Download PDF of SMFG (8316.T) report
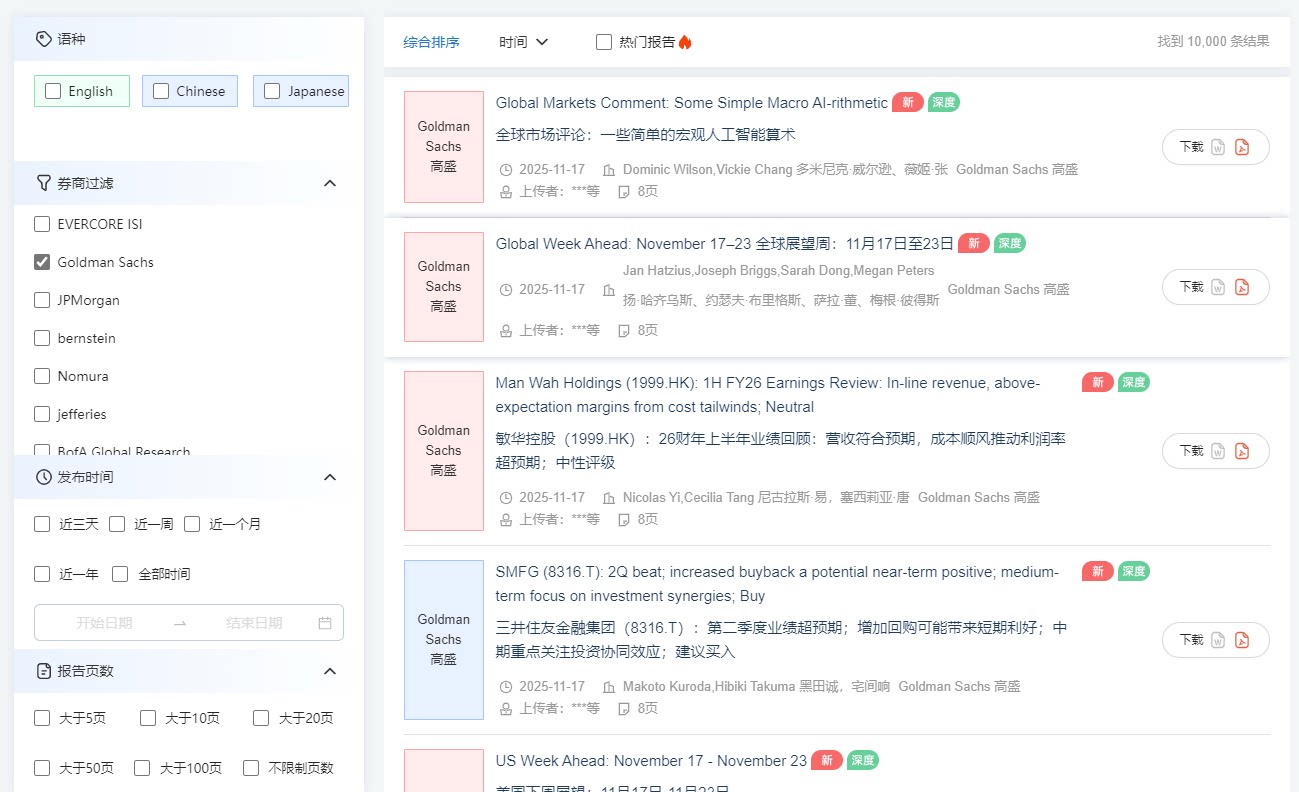Viewport: 1299px width, 792px height. [1242, 640]
